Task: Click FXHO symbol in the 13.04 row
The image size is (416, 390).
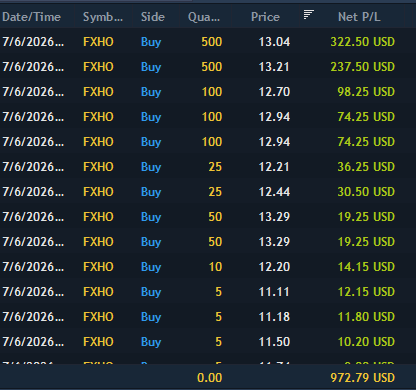Action: click(98, 42)
